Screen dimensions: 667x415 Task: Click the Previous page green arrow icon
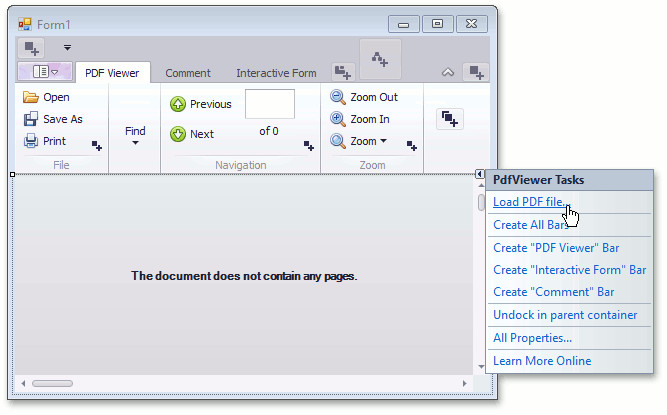[x=178, y=104]
